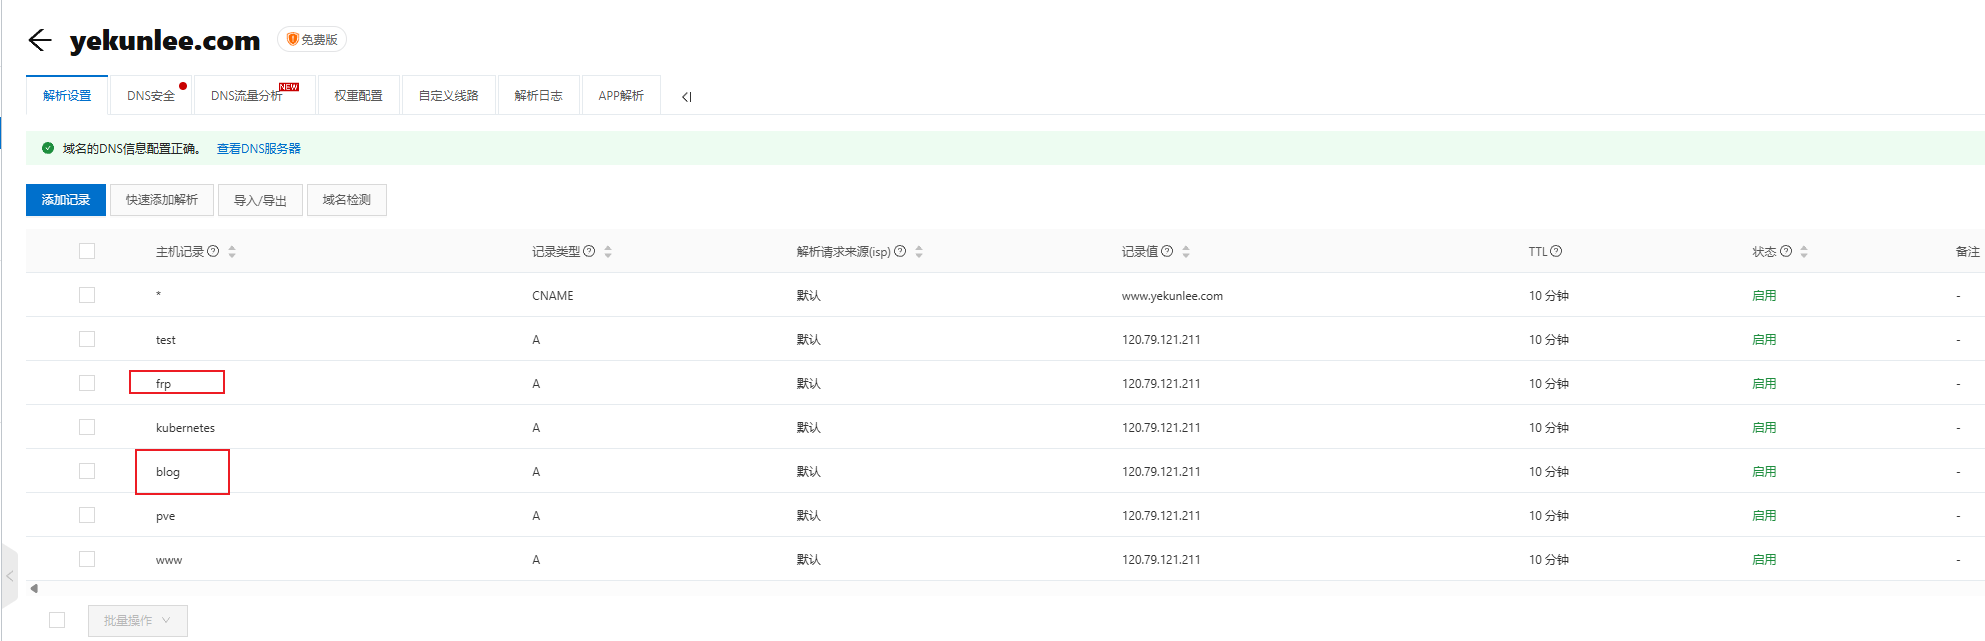This screenshot has height=641, width=1985.
Task: Click the help icon next to 状态
Action: pyautogui.click(x=1785, y=251)
